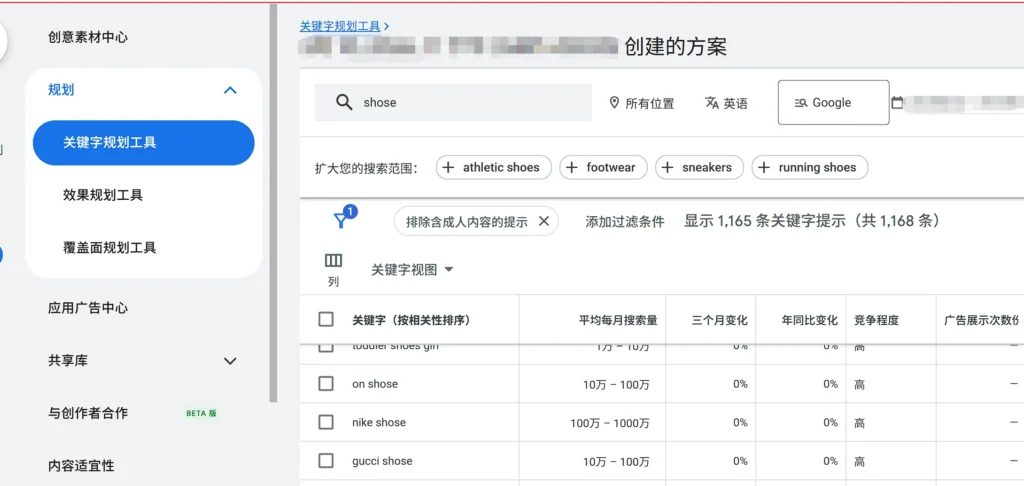Open 效果规划工具 in sidebar
Screen dimensions: 1024x486
click(103, 195)
